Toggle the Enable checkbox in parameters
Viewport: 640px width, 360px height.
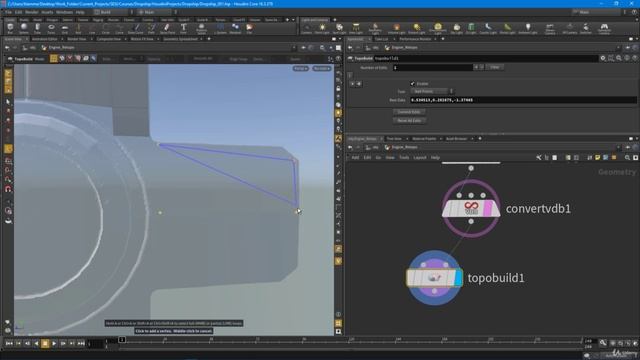(x=412, y=83)
